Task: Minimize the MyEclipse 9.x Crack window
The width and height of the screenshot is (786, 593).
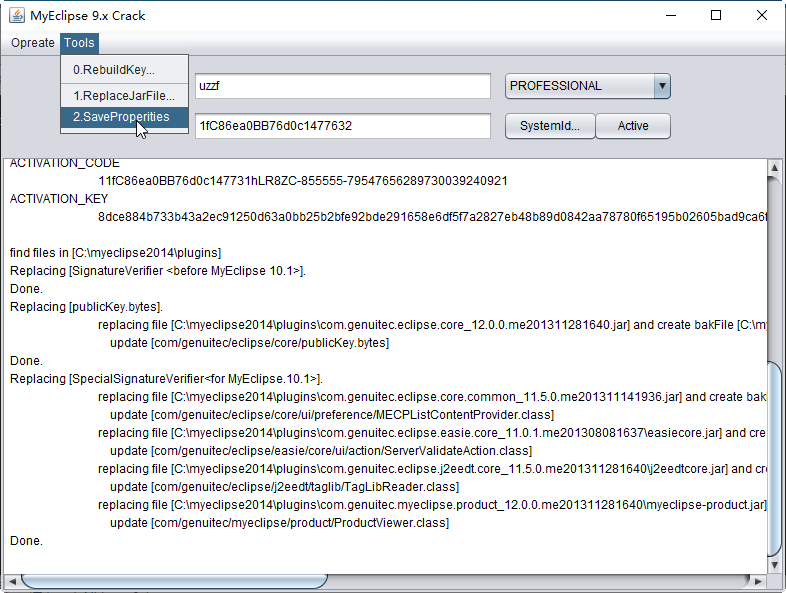Action: 669,15
